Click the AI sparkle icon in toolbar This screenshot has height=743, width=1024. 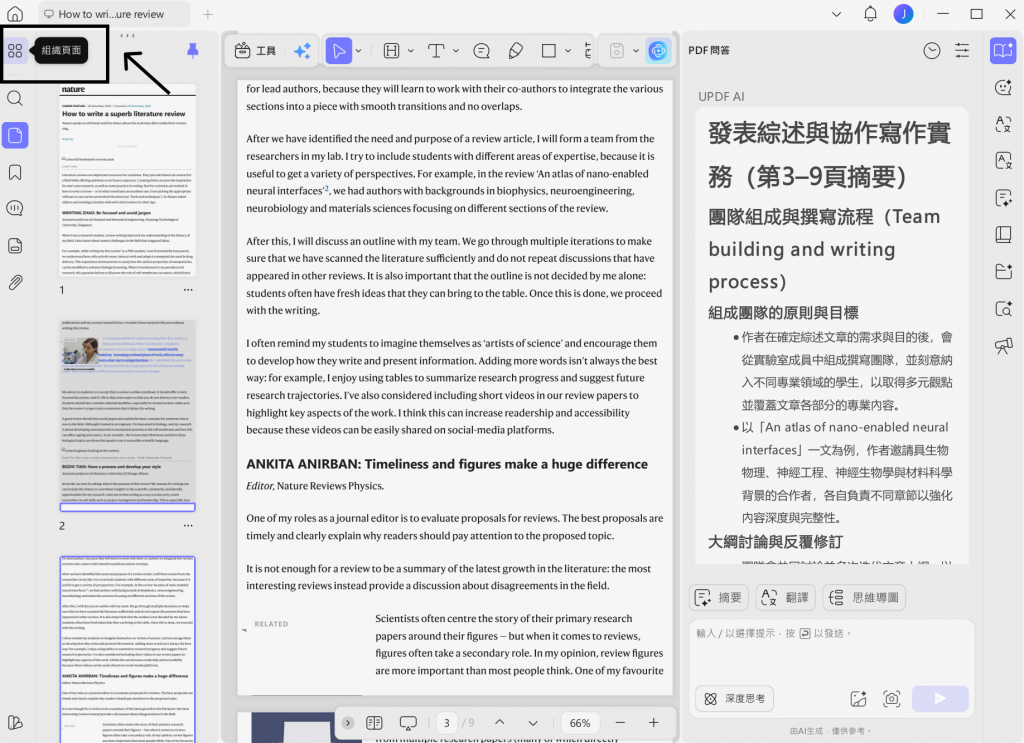point(302,51)
